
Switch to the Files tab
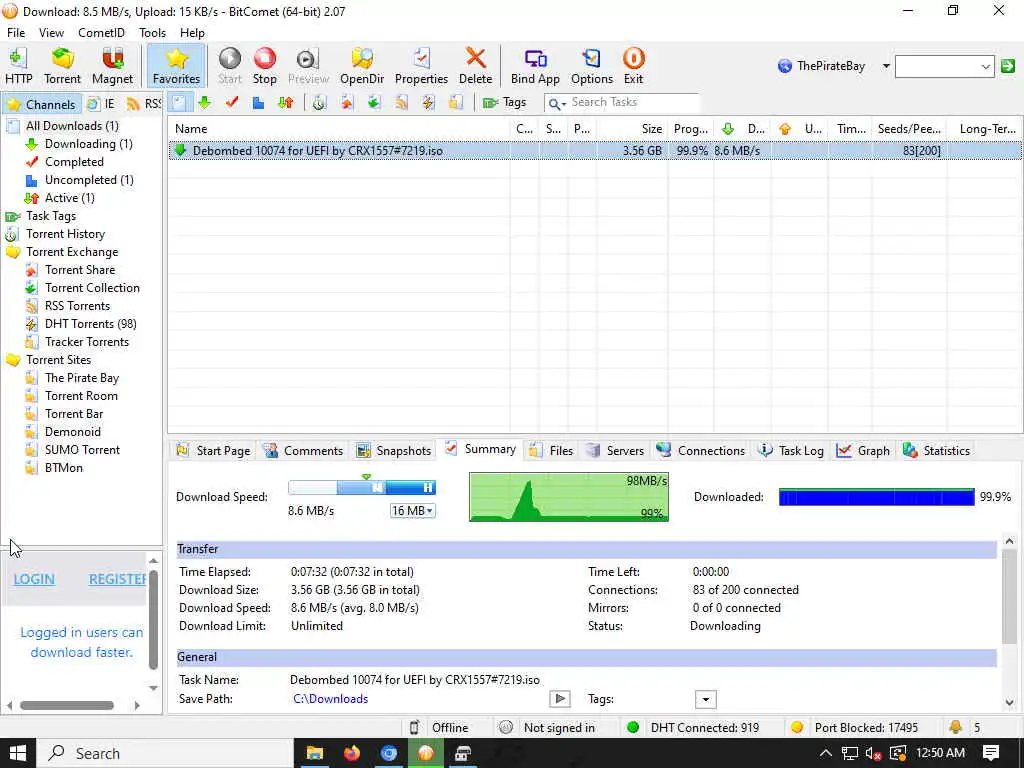pyautogui.click(x=551, y=451)
